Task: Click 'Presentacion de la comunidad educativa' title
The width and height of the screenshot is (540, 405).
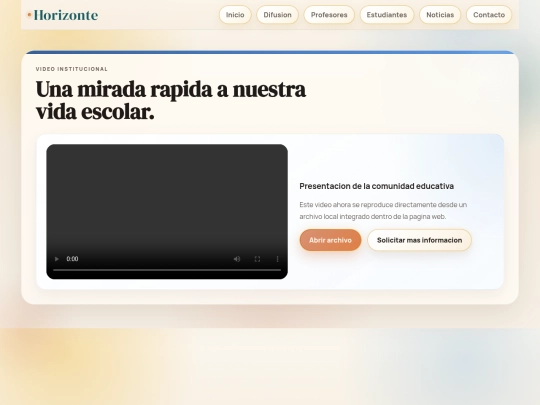Action: click(376, 186)
